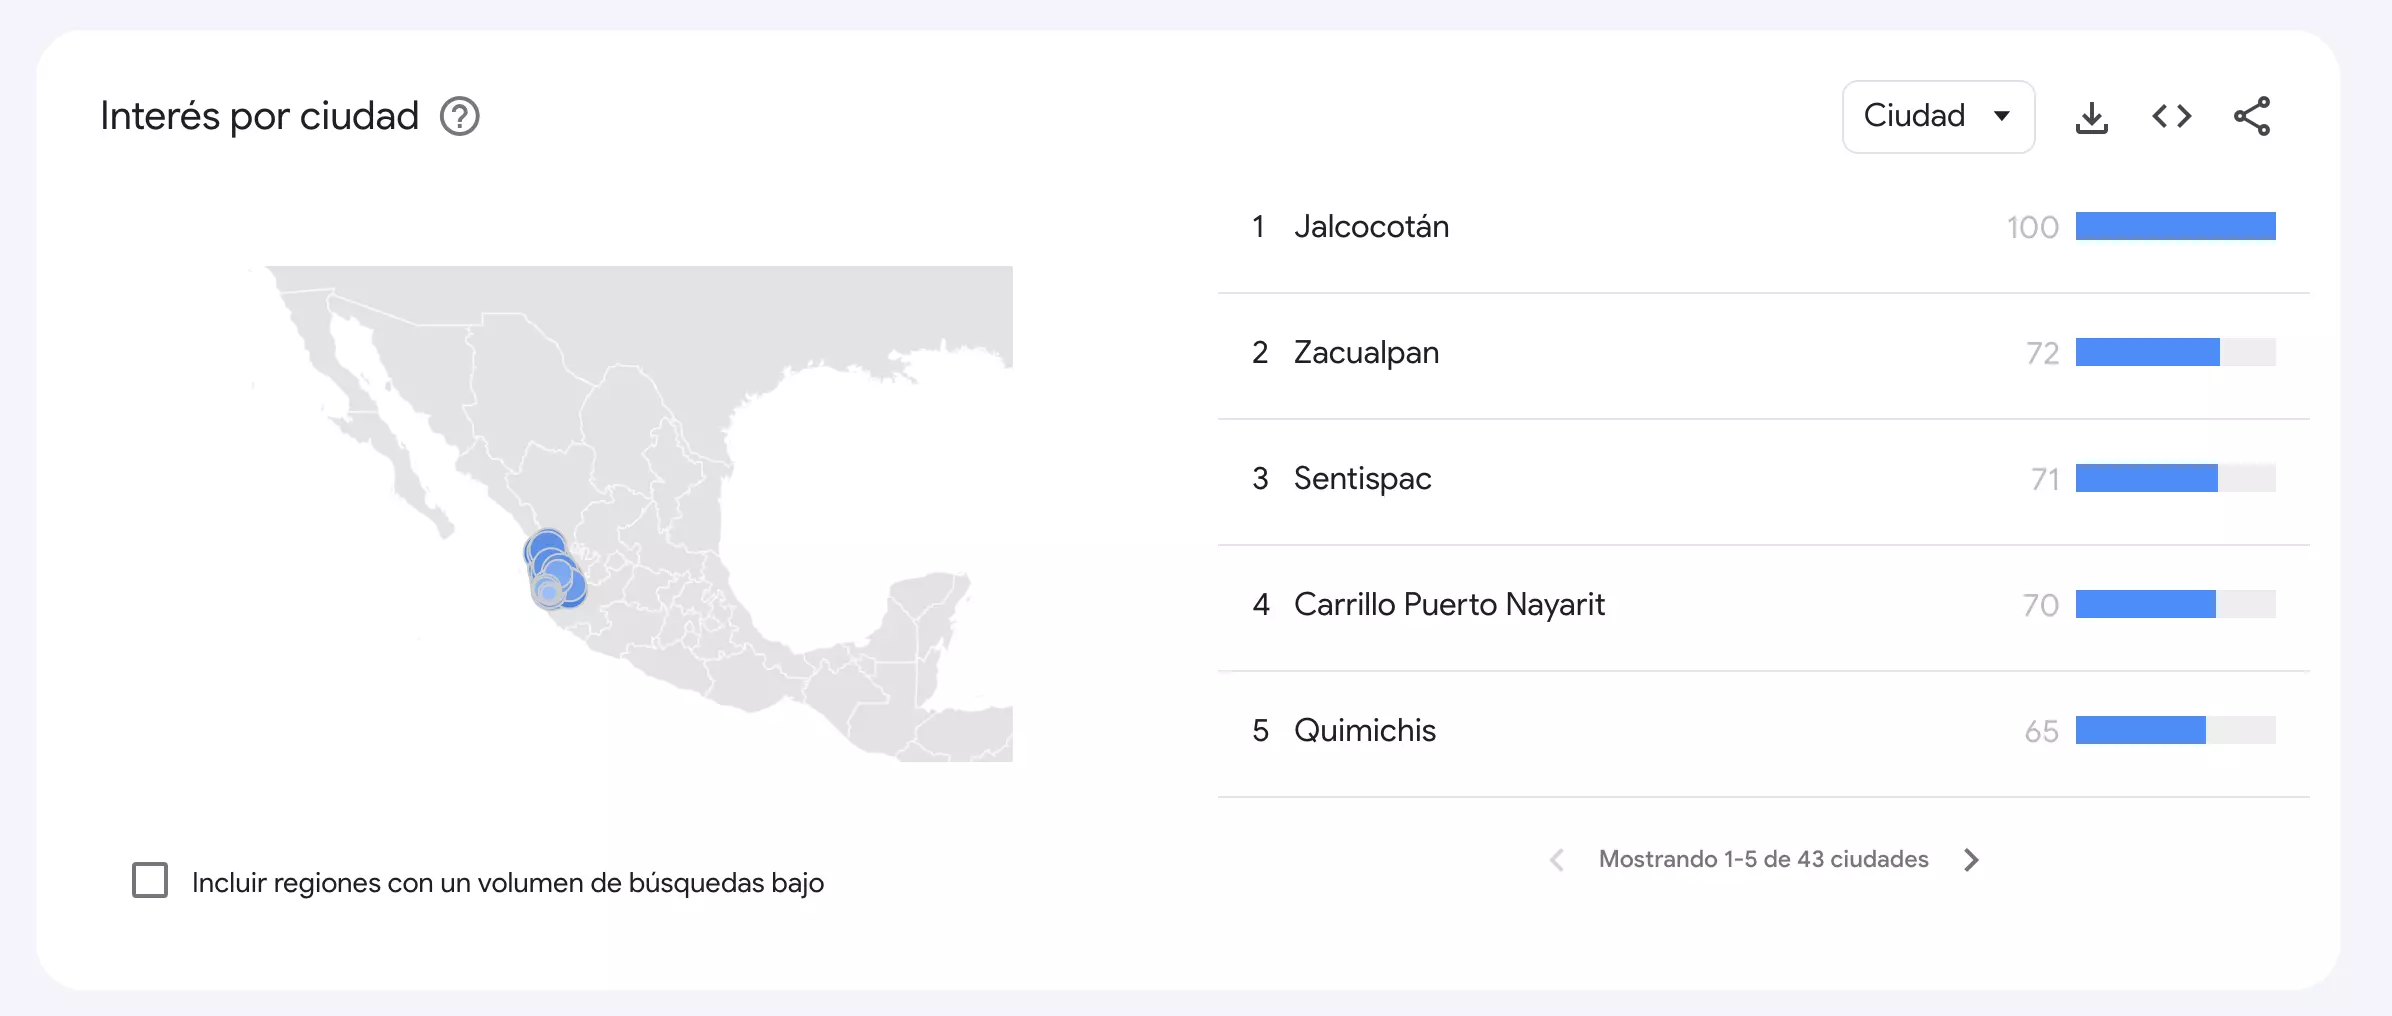2392x1016 pixels.
Task: Click the Jalcocotán interest bar
Action: 2176,226
